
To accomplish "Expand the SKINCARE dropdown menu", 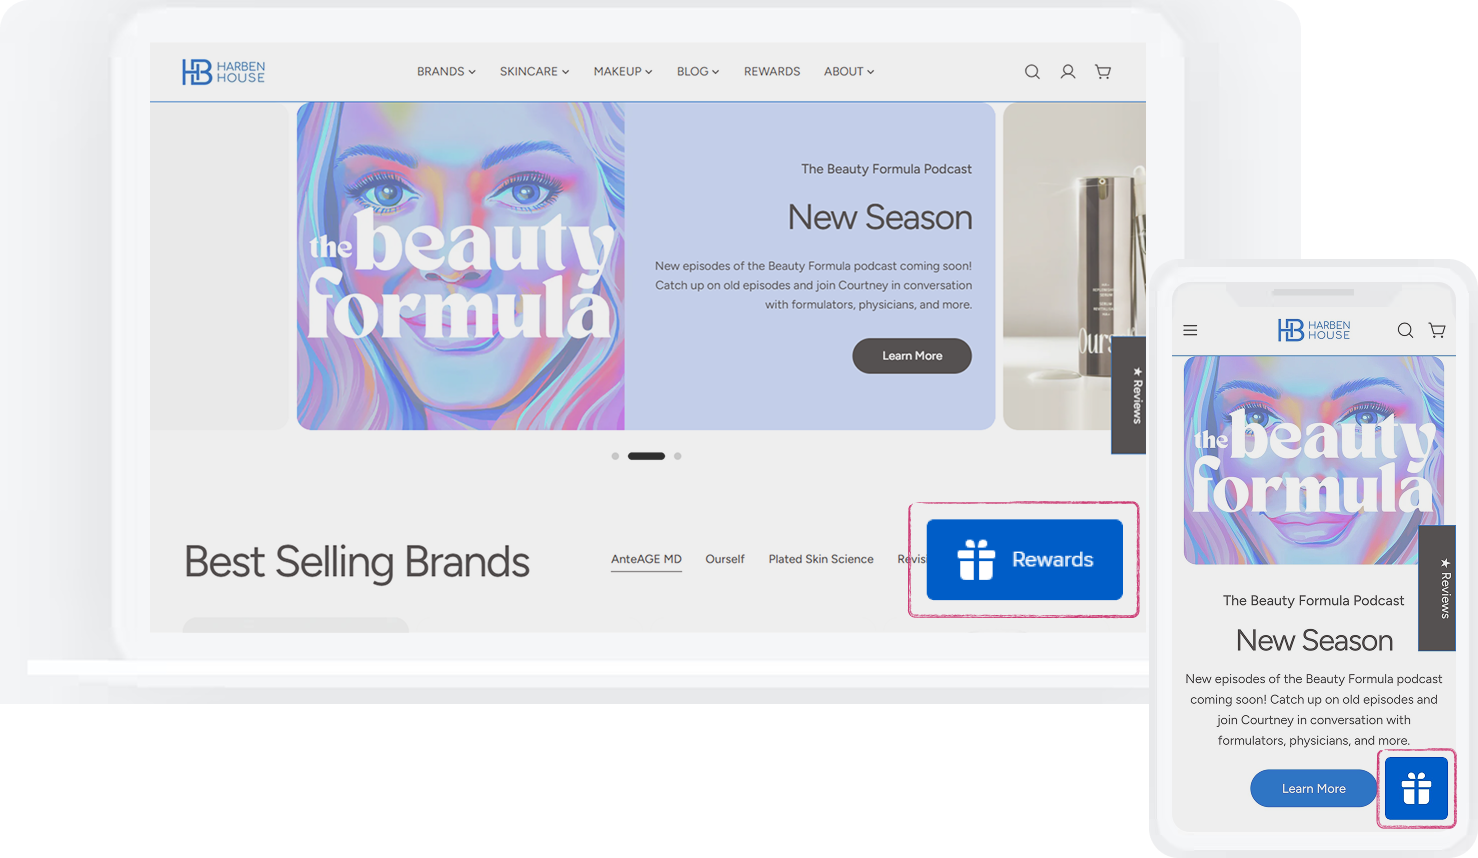I will [x=534, y=72].
